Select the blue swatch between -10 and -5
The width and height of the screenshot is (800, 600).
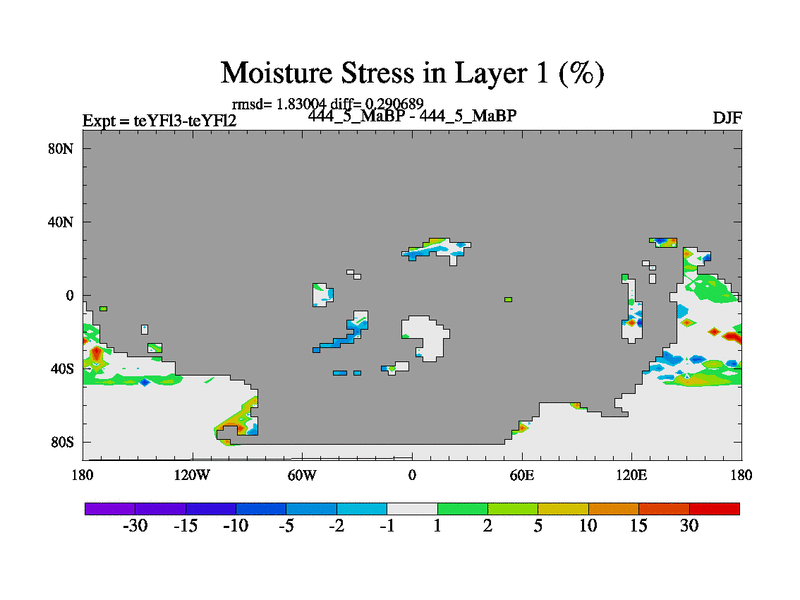[261, 509]
